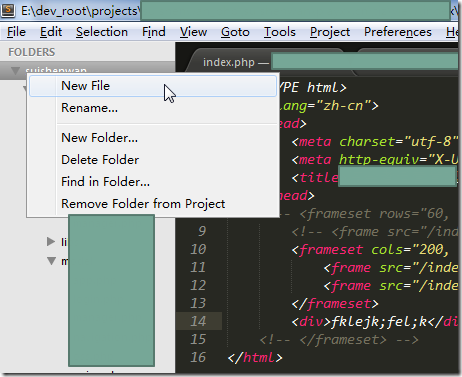Screen dimensions: 462x377
Task: Open the Goto menu
Action: (x=235, y=32)
